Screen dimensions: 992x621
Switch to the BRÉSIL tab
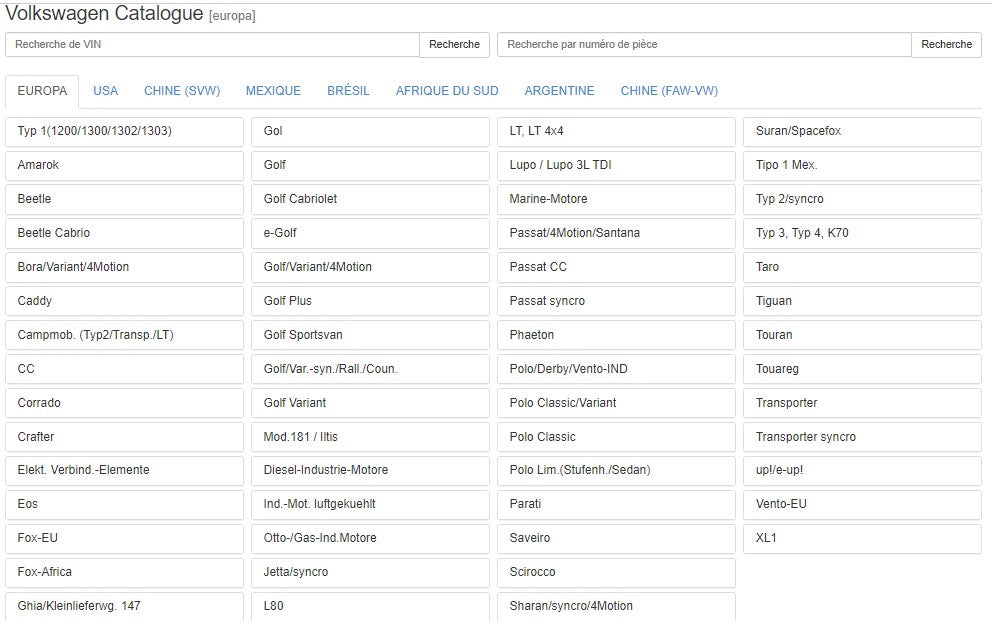[x=348, y=91]
